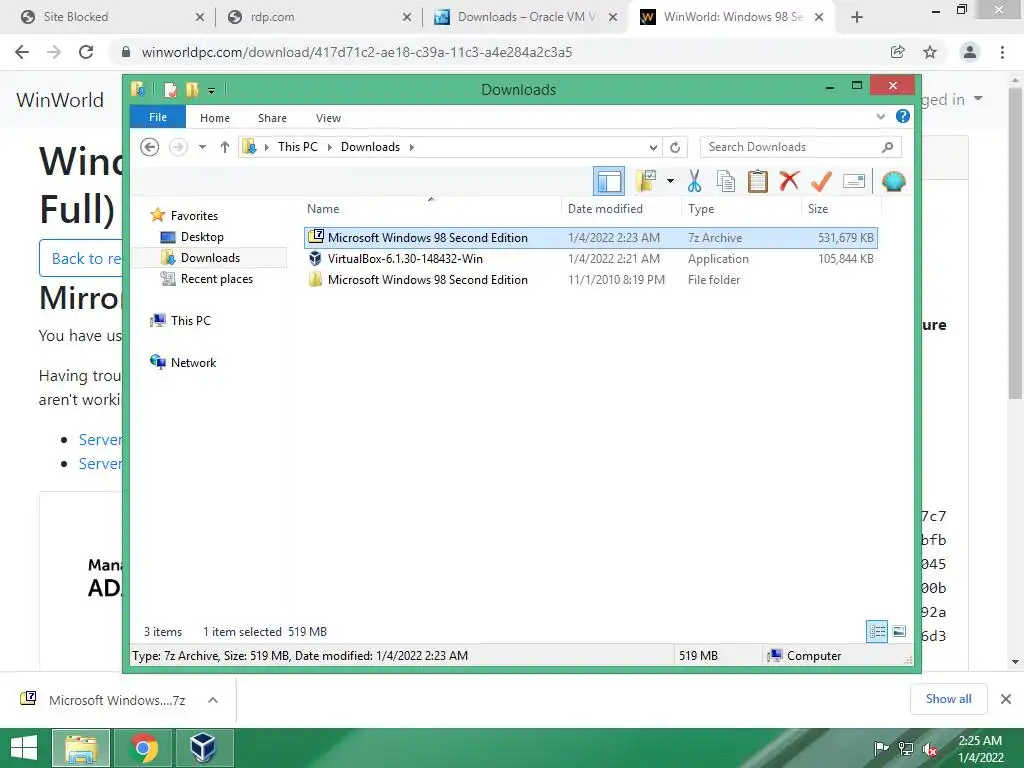This screenshot has width=1024, height=768.
Task: Open the View ribbon tab
Action: (328, 118)
